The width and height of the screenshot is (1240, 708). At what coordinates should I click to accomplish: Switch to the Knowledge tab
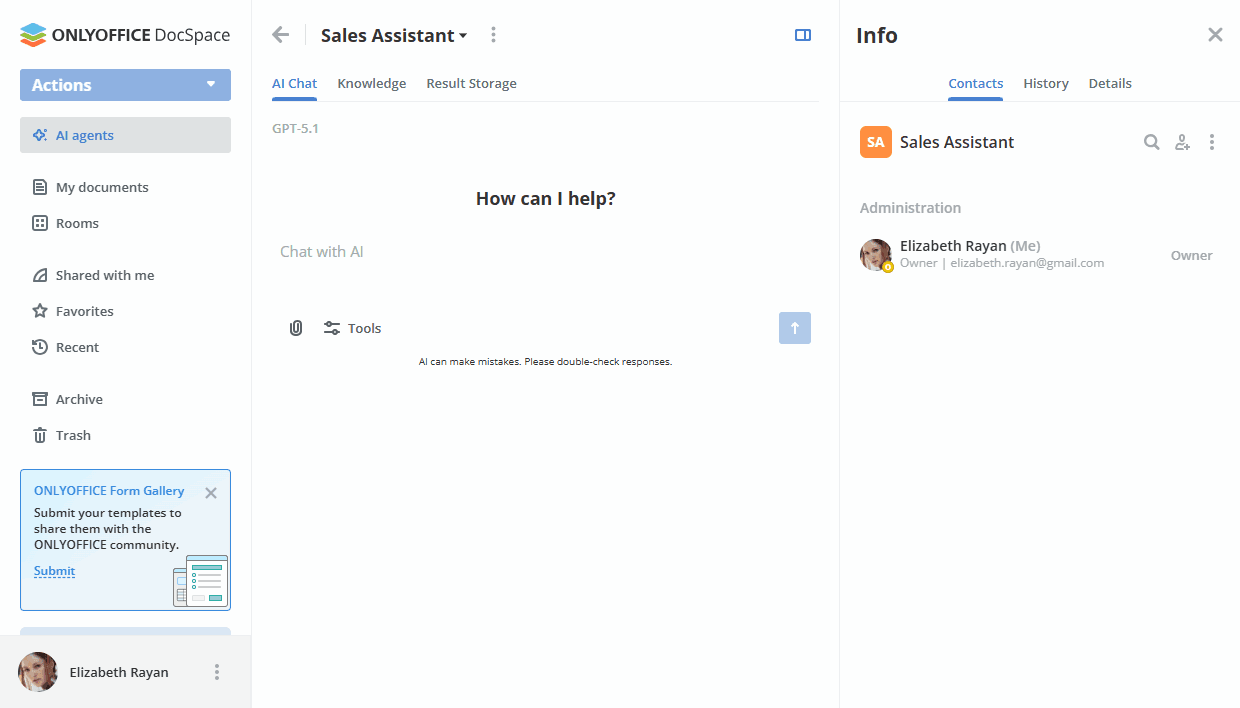[371, 83]
